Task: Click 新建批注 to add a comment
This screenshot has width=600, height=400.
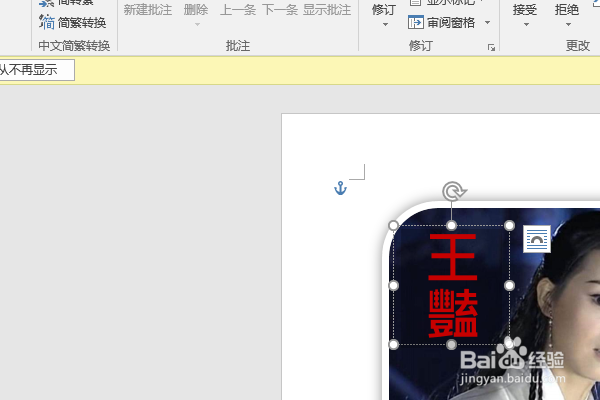Action: point(148,10)
